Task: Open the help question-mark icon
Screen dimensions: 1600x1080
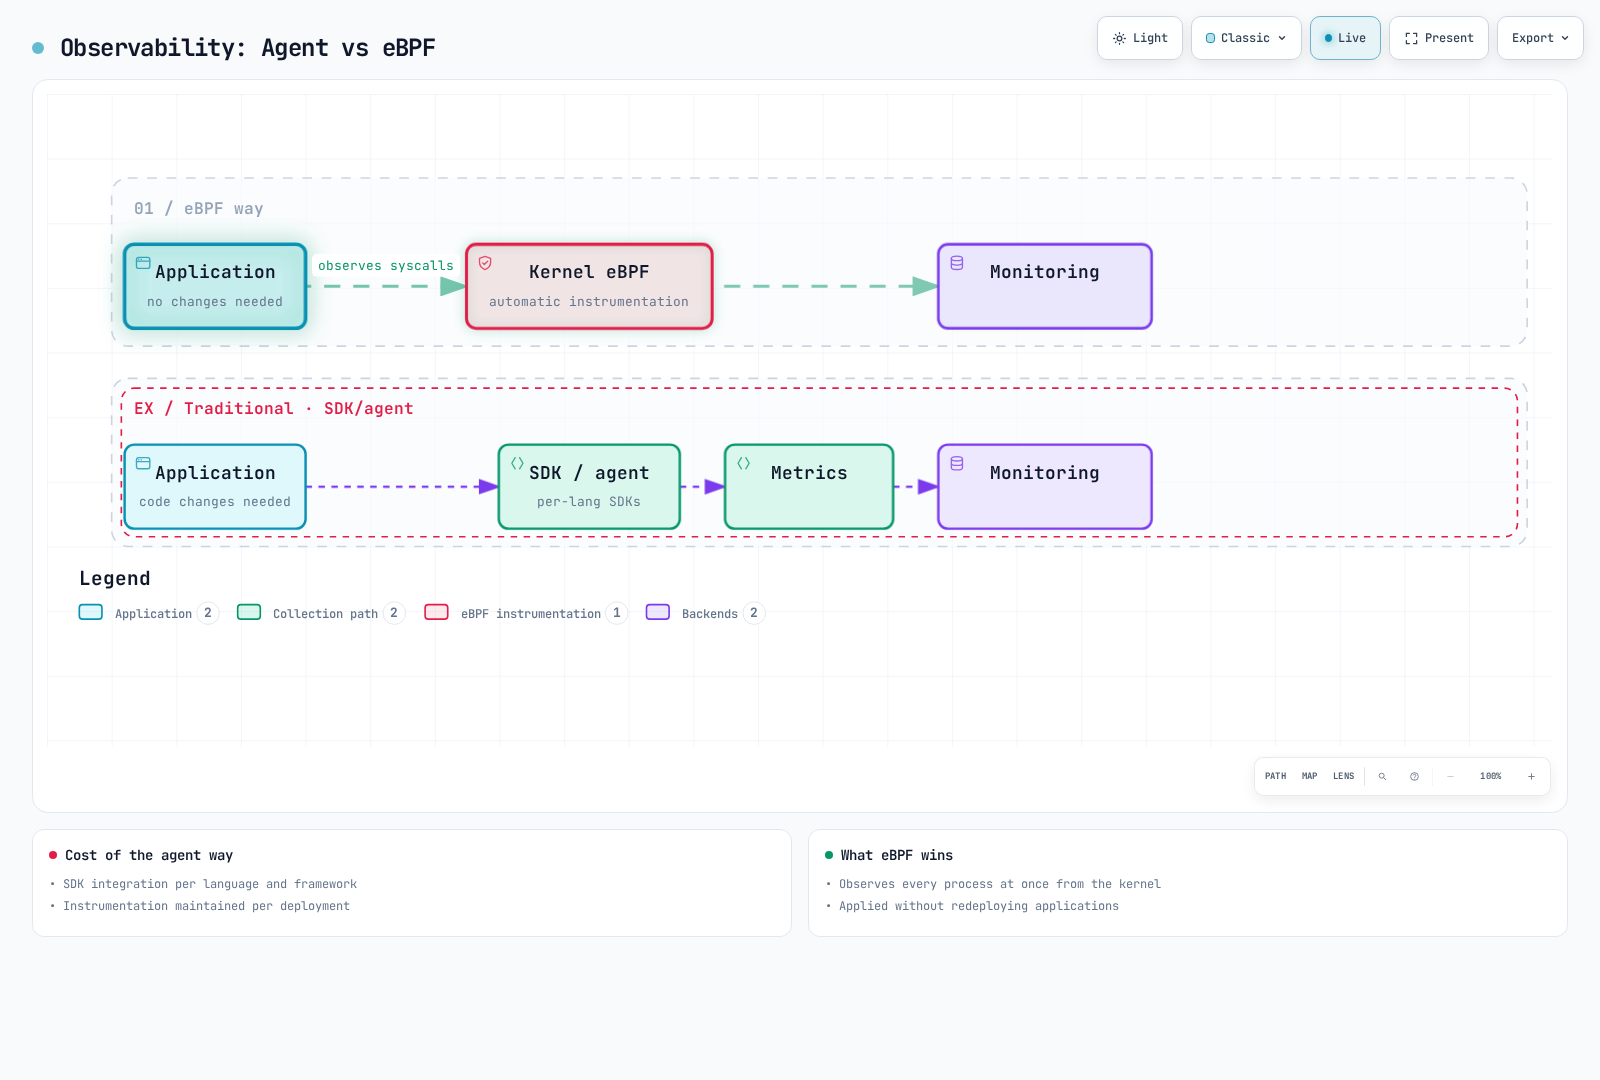Action: tap(1414, 776)
